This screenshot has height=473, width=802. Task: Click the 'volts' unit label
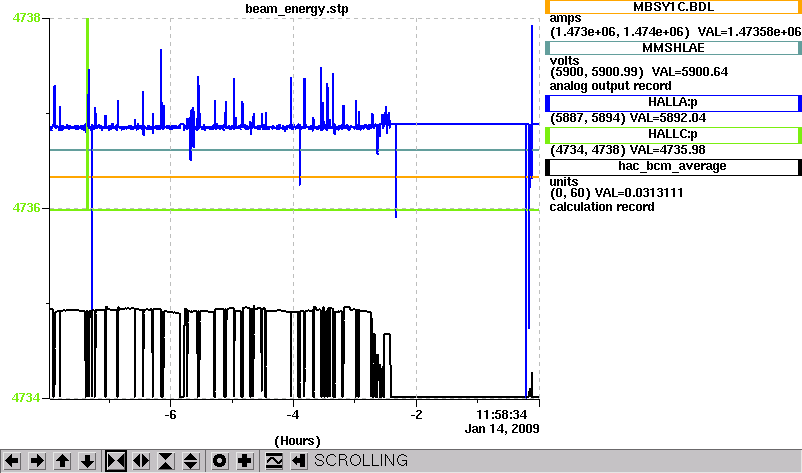pyautogui.click(x=564, y=61)
